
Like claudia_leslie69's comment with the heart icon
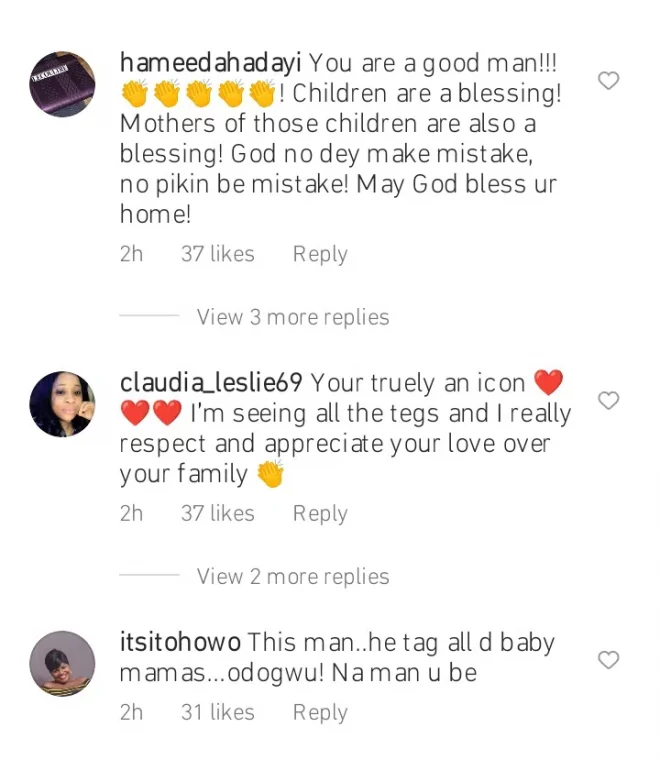pos(608,401)
